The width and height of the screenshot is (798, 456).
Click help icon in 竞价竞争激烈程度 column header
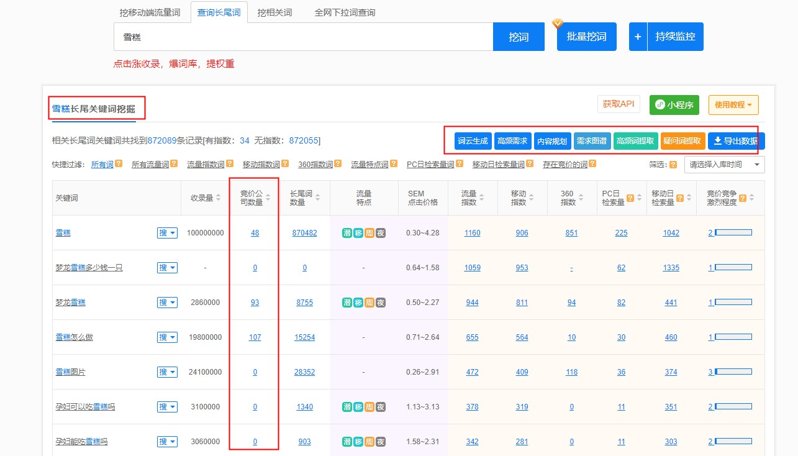coord(743,198)
